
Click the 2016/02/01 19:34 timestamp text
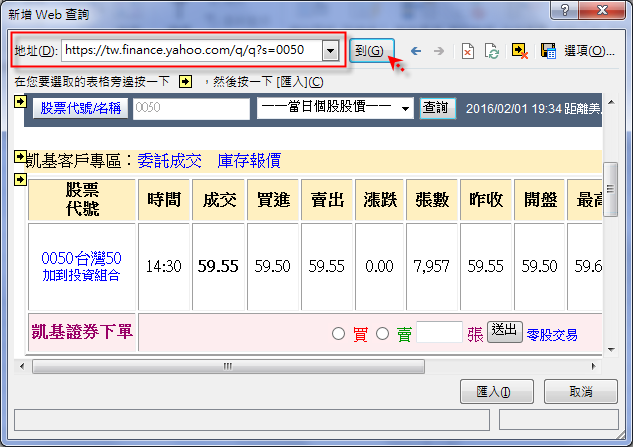(x=514, y=109)
